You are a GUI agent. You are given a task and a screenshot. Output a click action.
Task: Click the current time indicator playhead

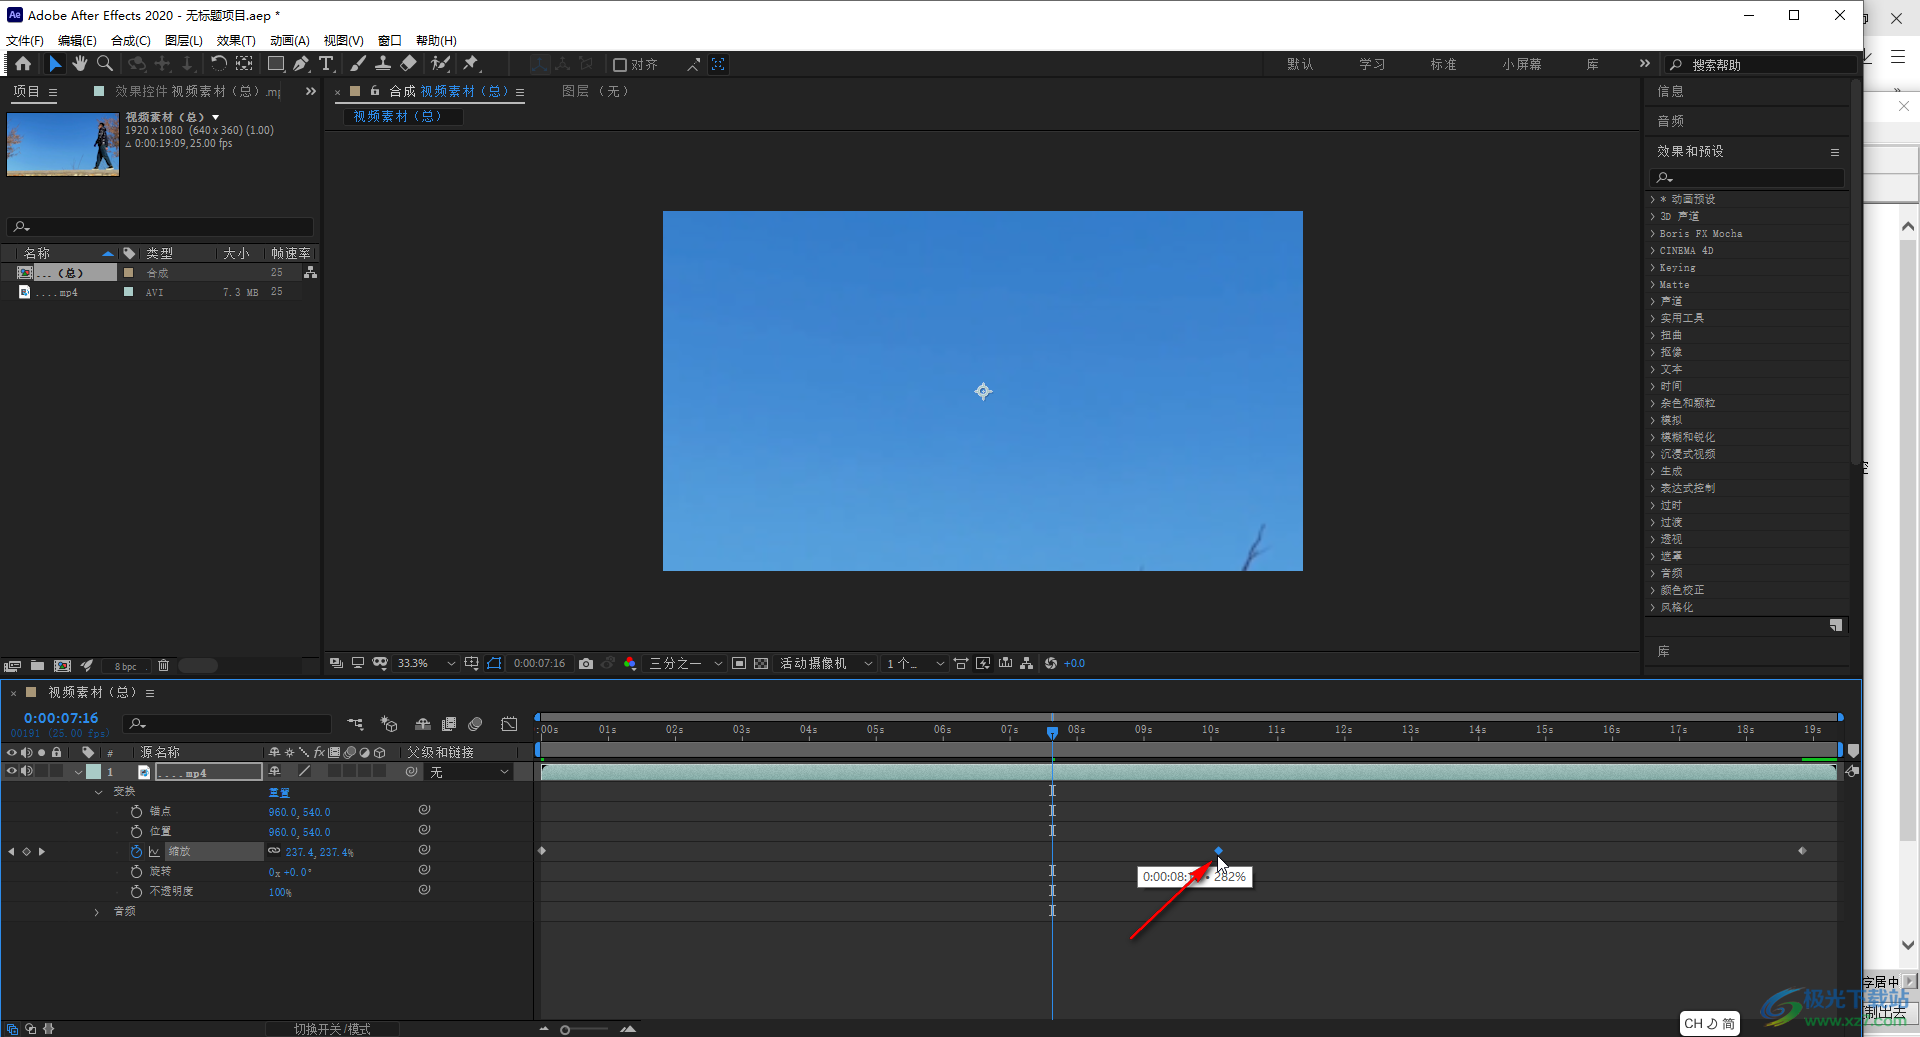(x=1052, y=732)
